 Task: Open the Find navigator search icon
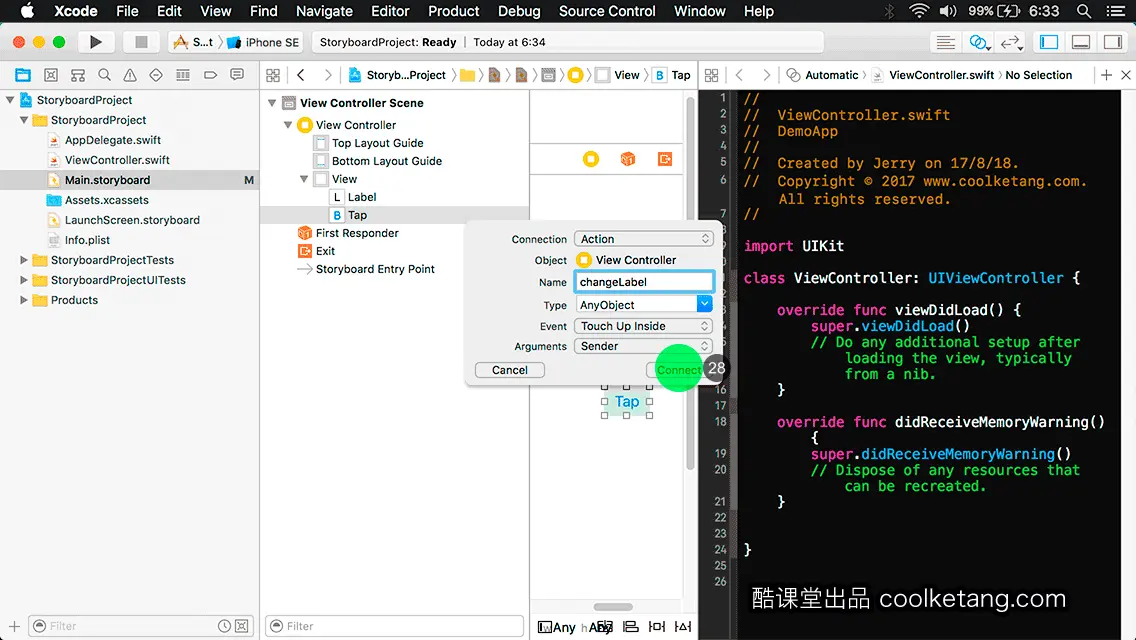(x=104, y=75)
